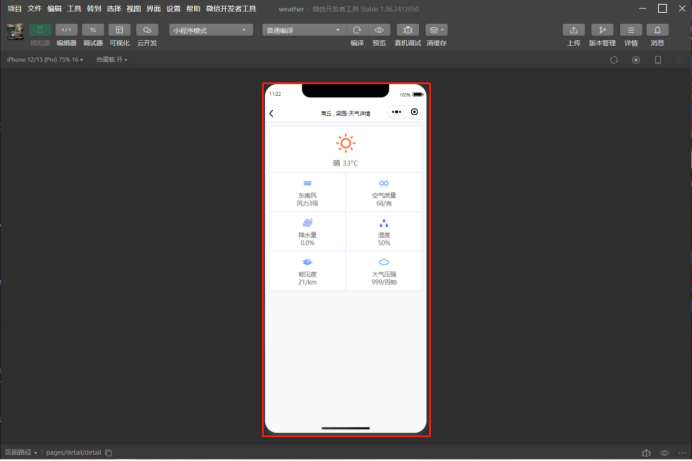Open the 设置 menu

tap(173, 9)
